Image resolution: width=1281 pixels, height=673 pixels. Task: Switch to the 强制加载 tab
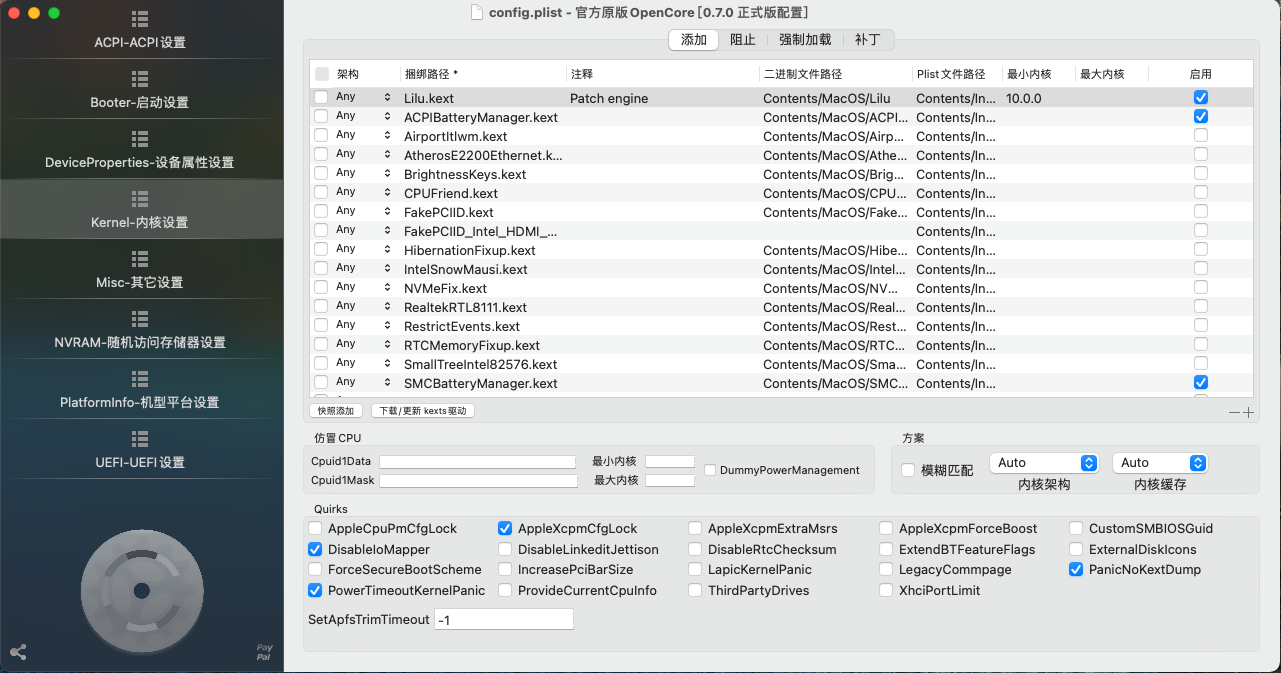[805, 40]
